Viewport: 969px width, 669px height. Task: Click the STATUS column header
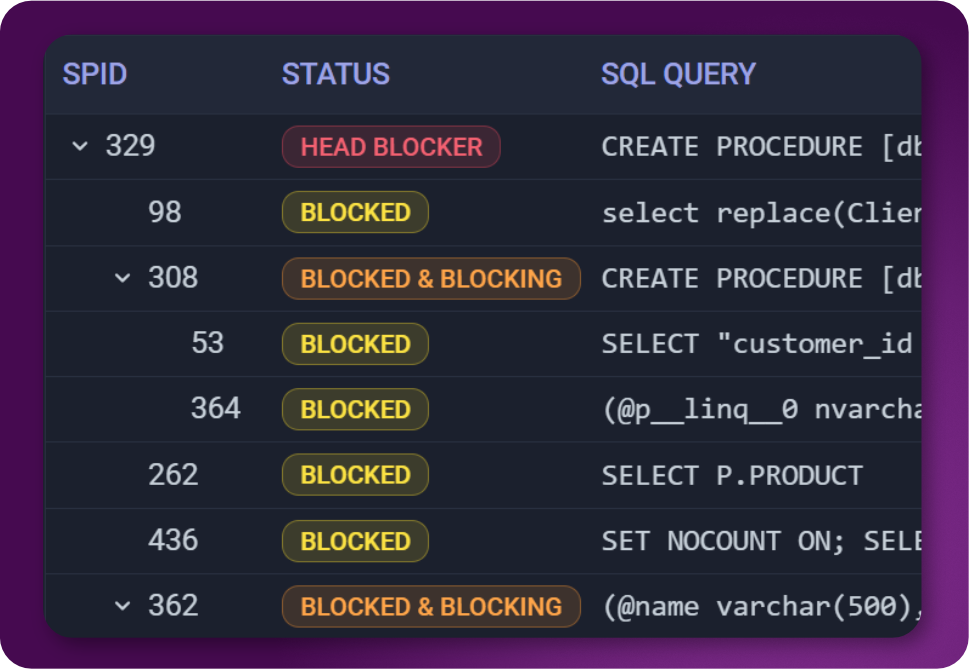336,74
